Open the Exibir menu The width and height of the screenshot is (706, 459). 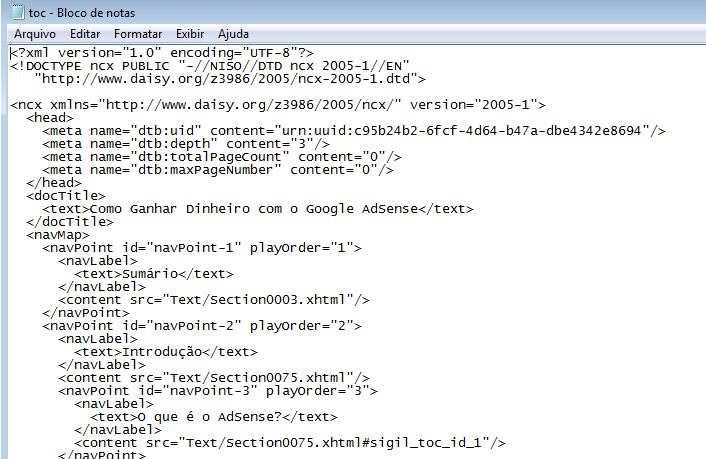coord(190,34)
